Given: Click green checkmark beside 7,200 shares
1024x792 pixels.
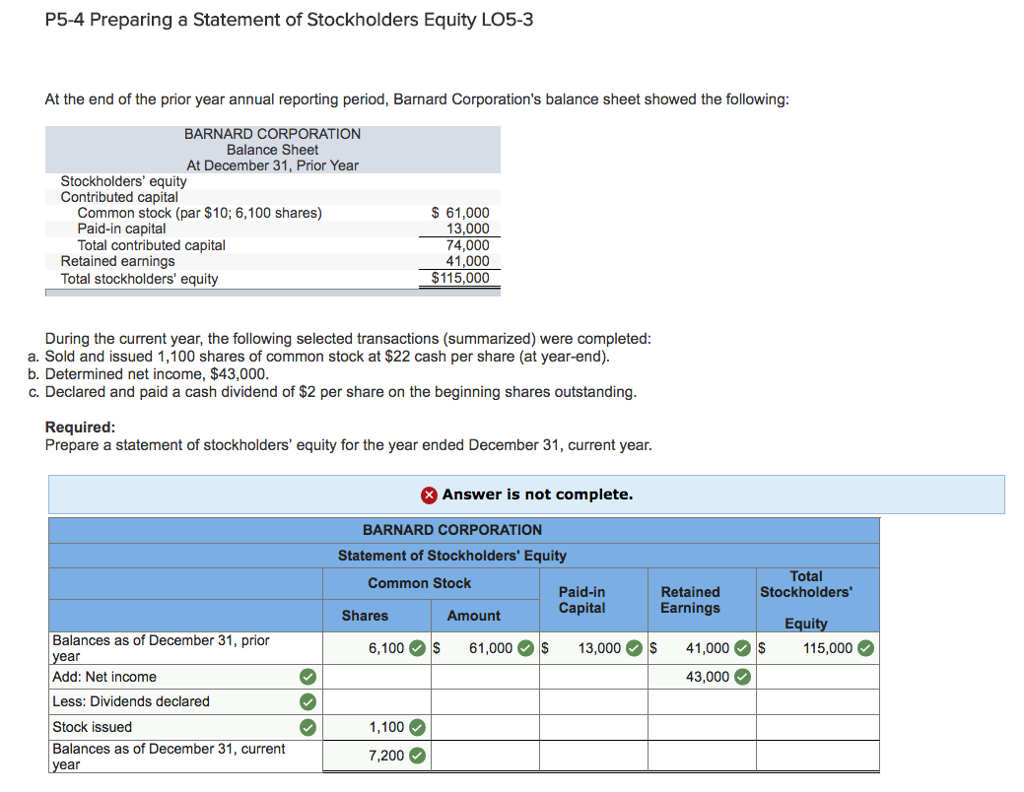Looking at the screenshot, I should click(x=417, y=756).
